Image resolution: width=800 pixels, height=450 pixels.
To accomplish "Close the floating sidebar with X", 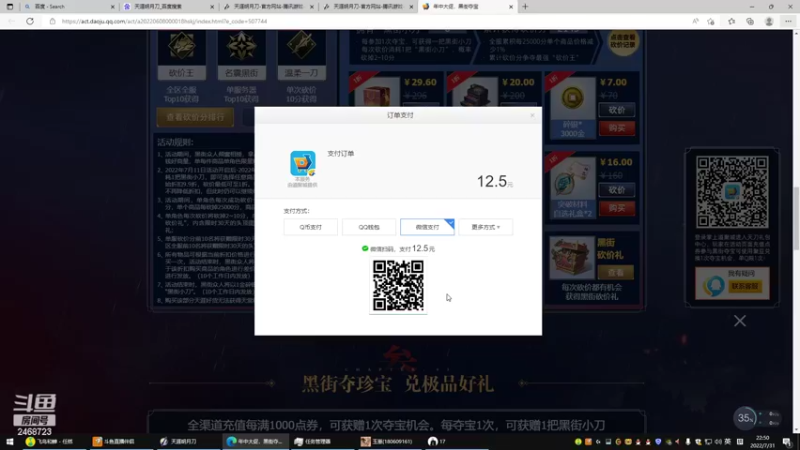I will [x=740, y=321].
